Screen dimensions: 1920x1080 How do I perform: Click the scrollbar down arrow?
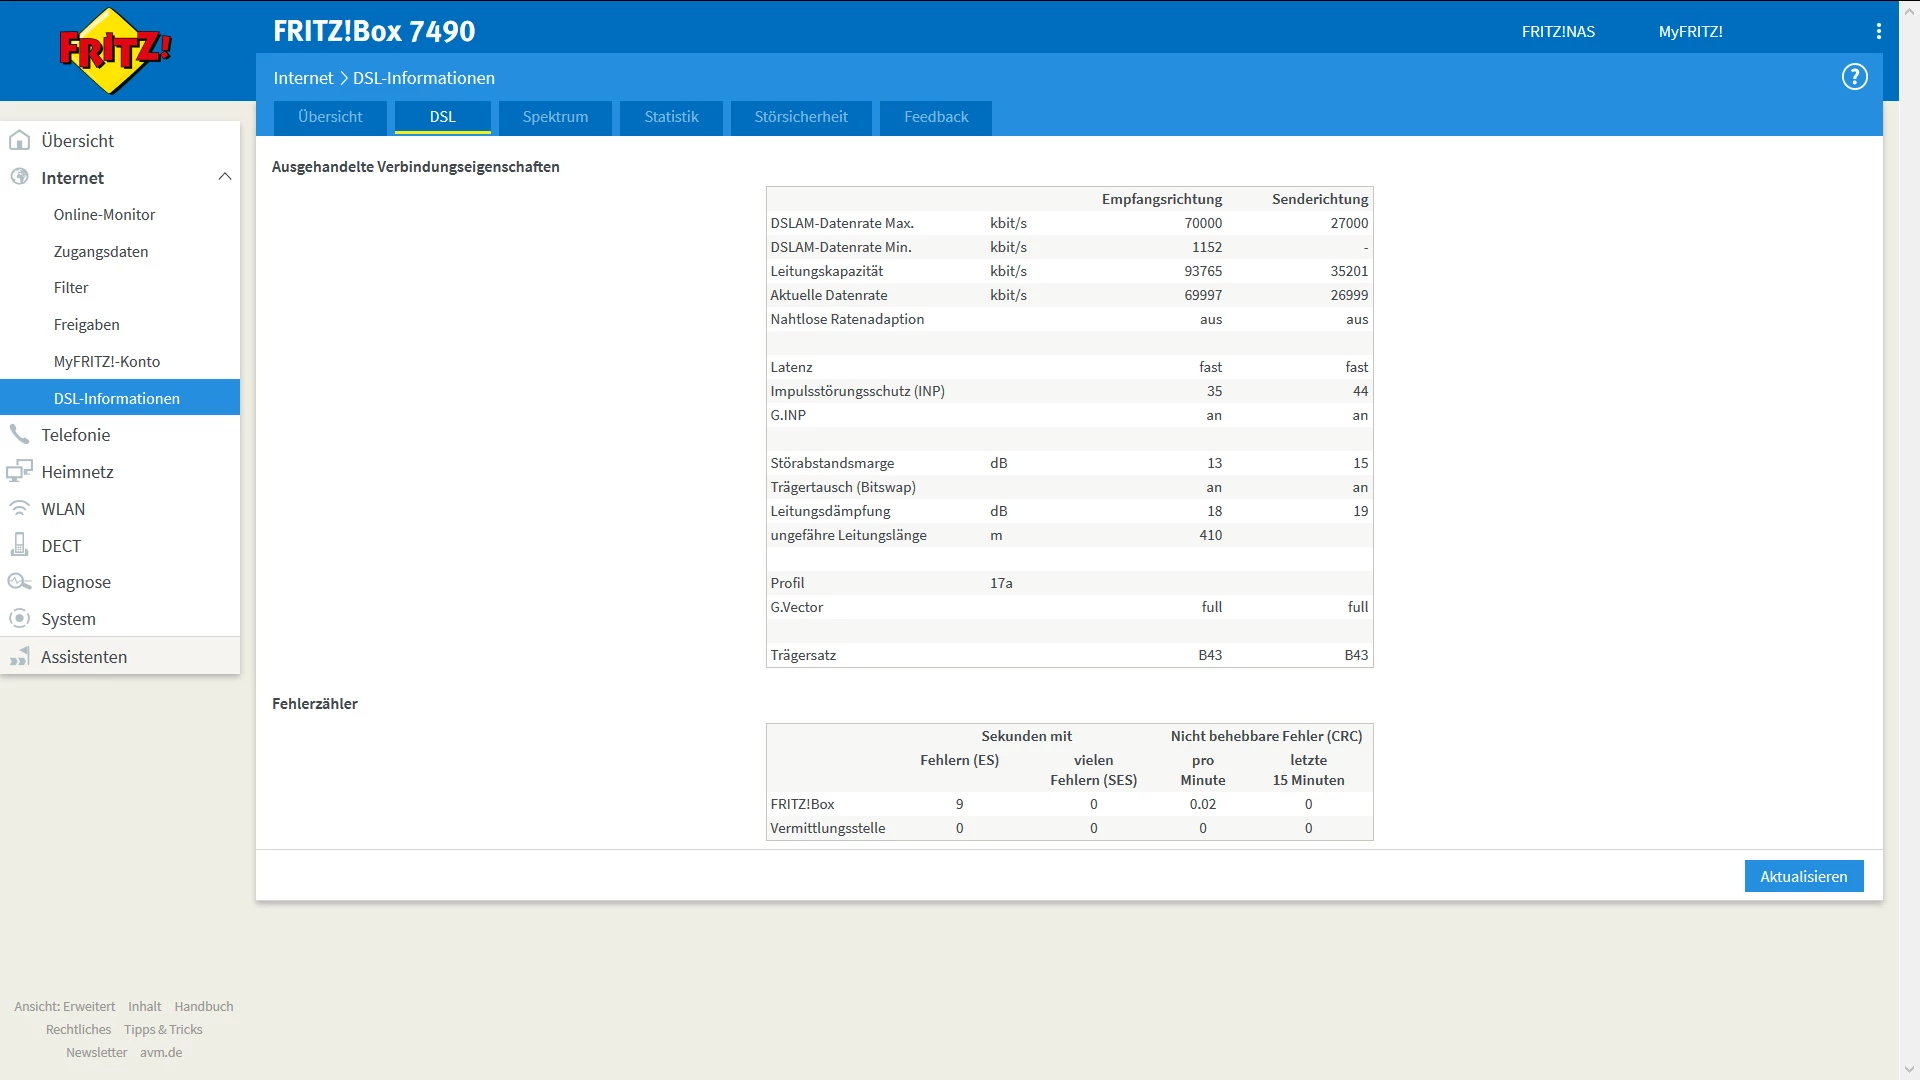(1909, 1069)
